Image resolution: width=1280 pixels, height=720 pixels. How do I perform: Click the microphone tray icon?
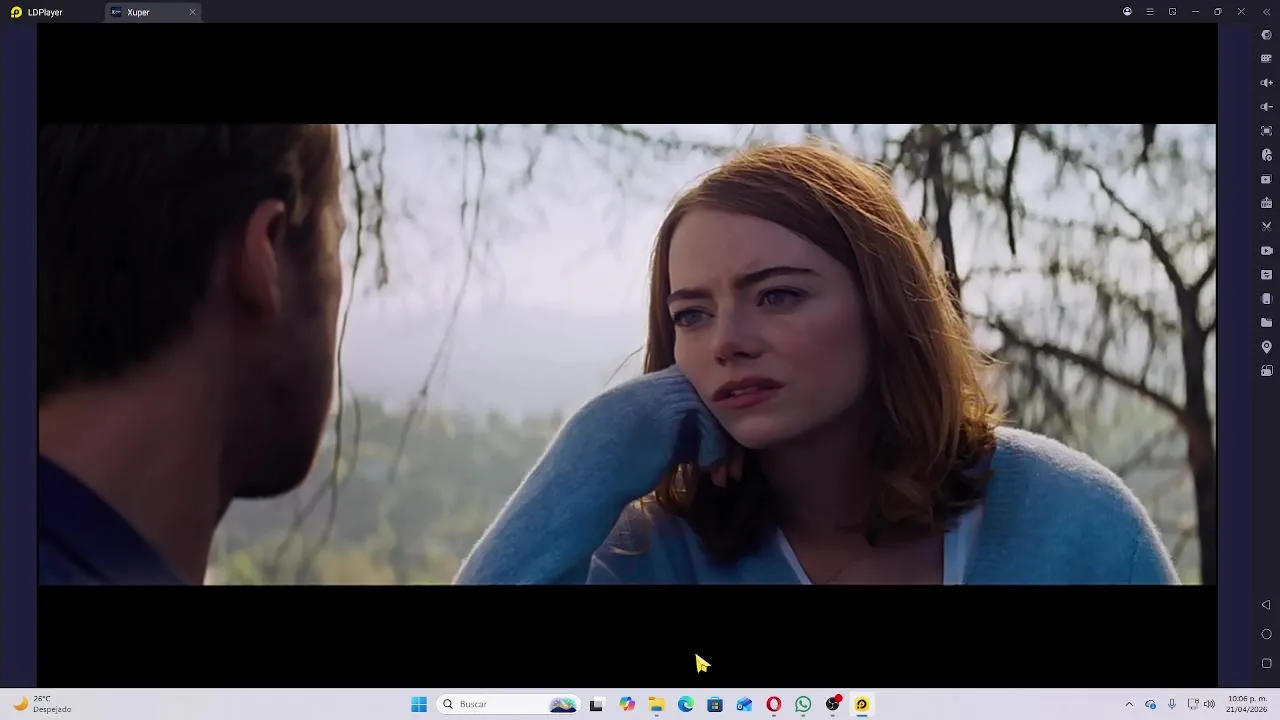point(1172,704)
